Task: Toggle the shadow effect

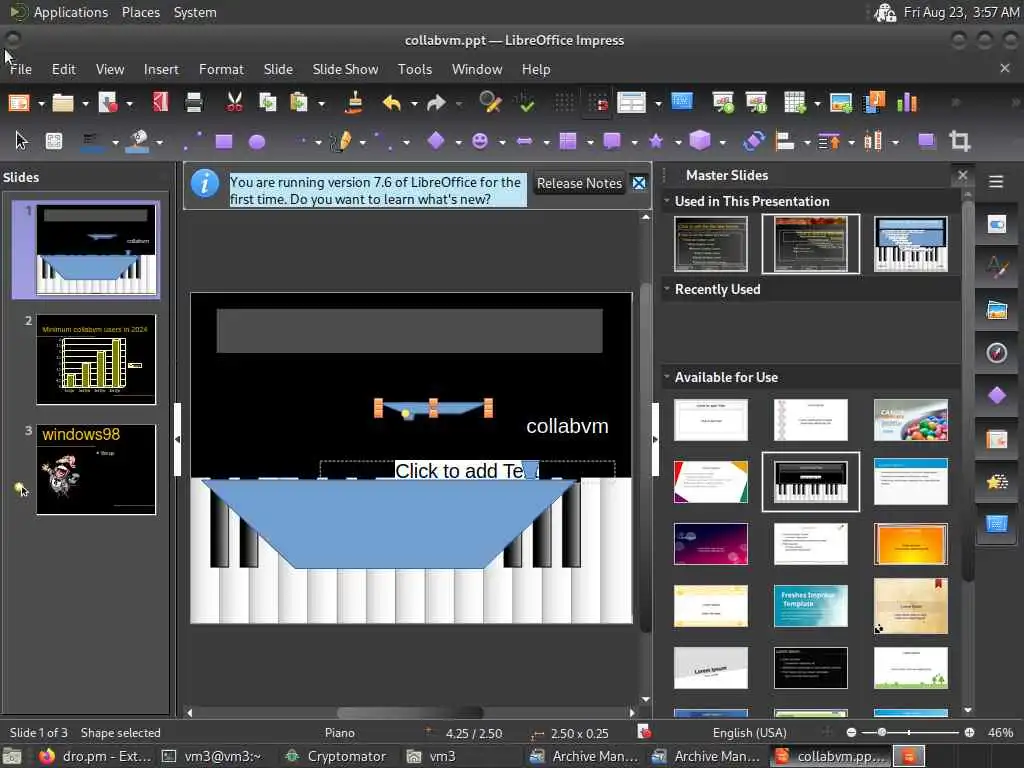Action: point(926,140)
